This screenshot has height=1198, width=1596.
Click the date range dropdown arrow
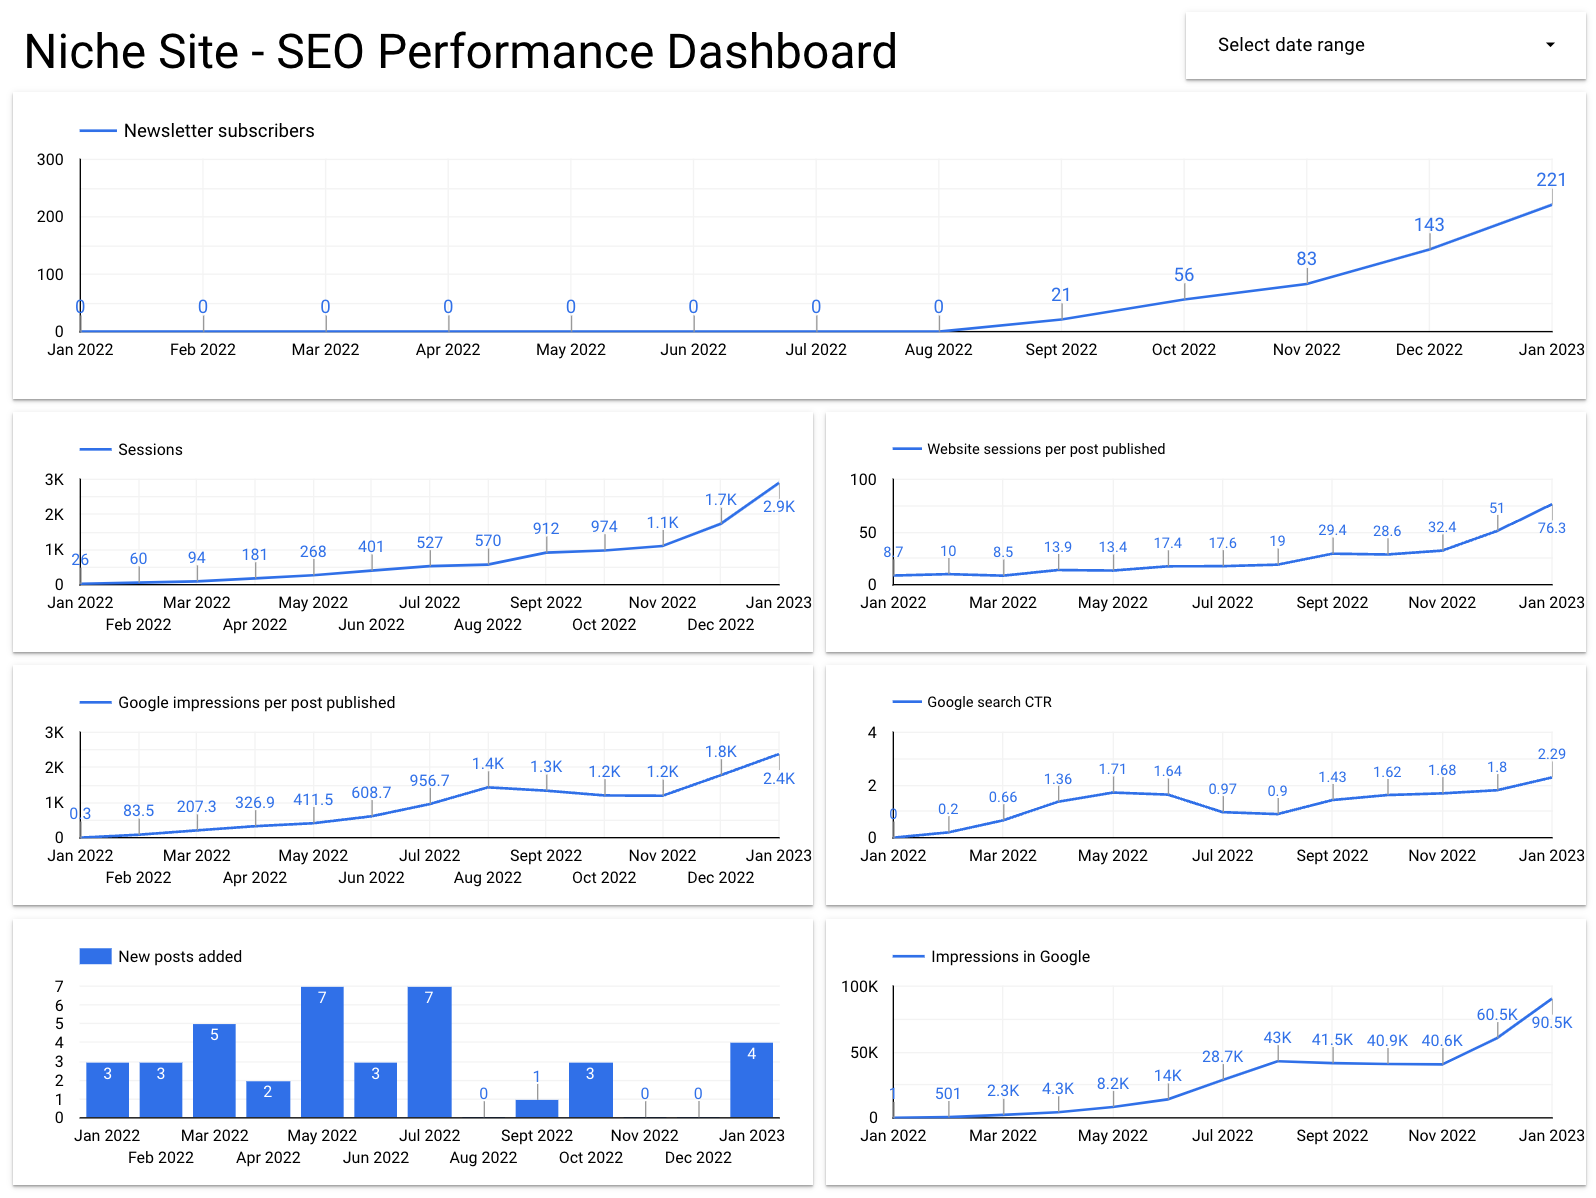[x=1550, y=45]
